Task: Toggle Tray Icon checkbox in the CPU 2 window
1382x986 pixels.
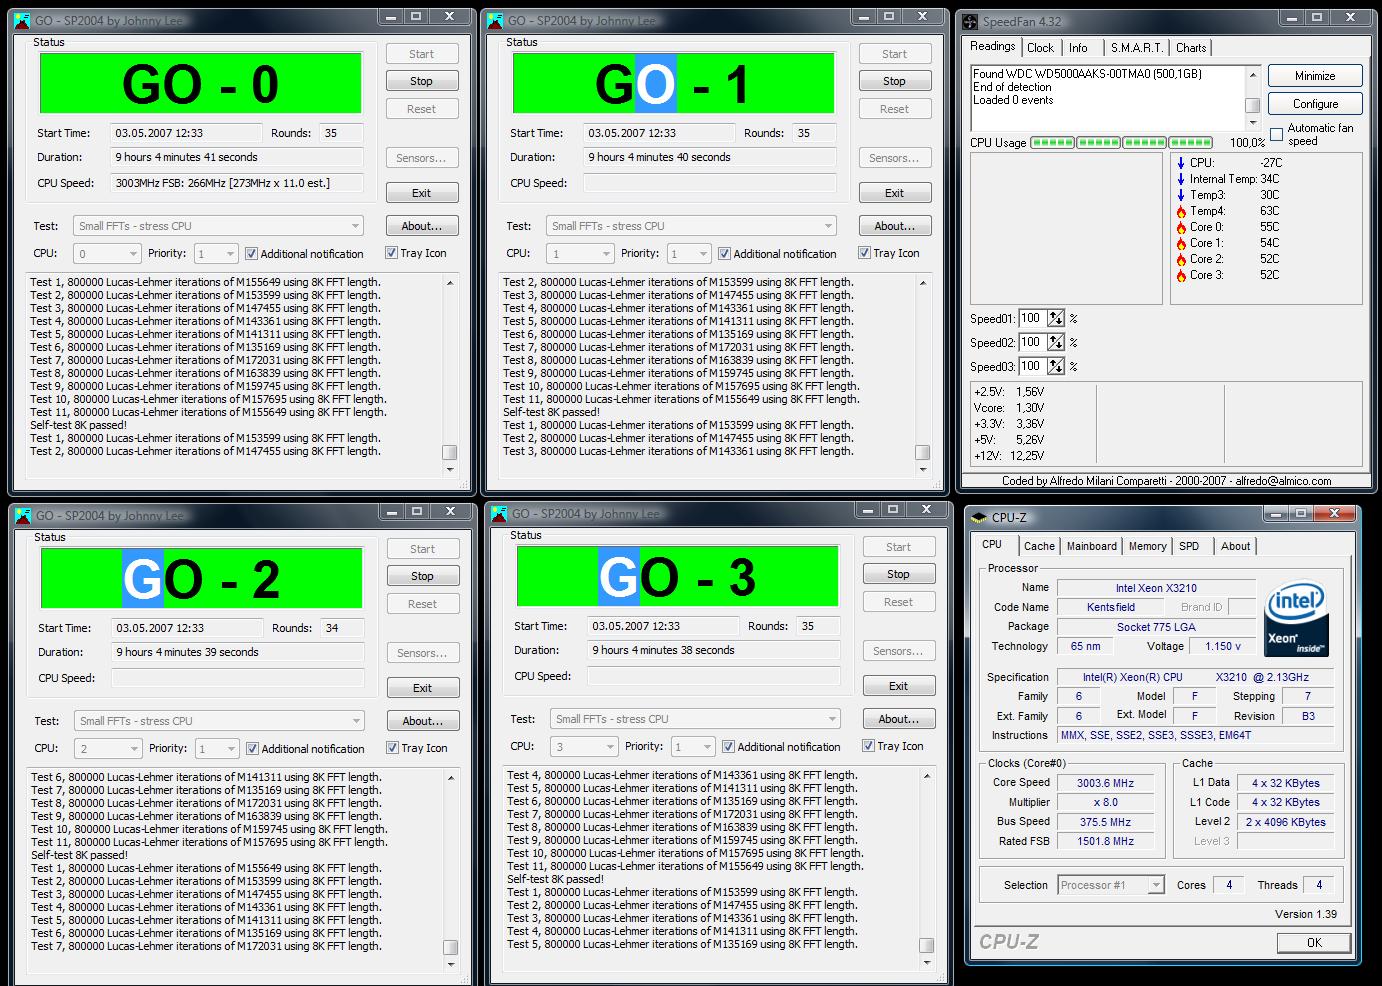Action: [392, 748]
